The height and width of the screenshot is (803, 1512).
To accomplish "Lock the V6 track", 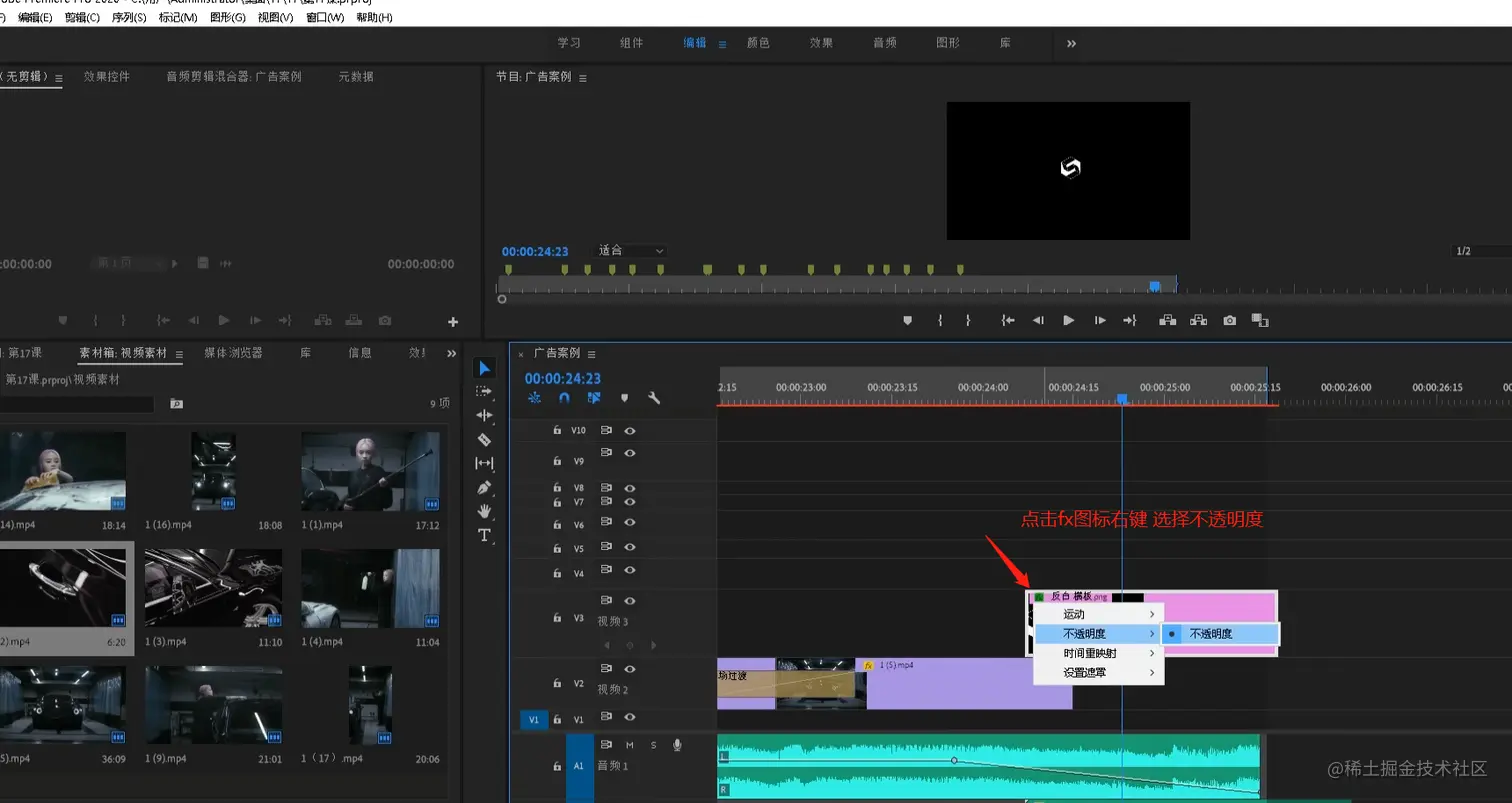I will (557, 525).
